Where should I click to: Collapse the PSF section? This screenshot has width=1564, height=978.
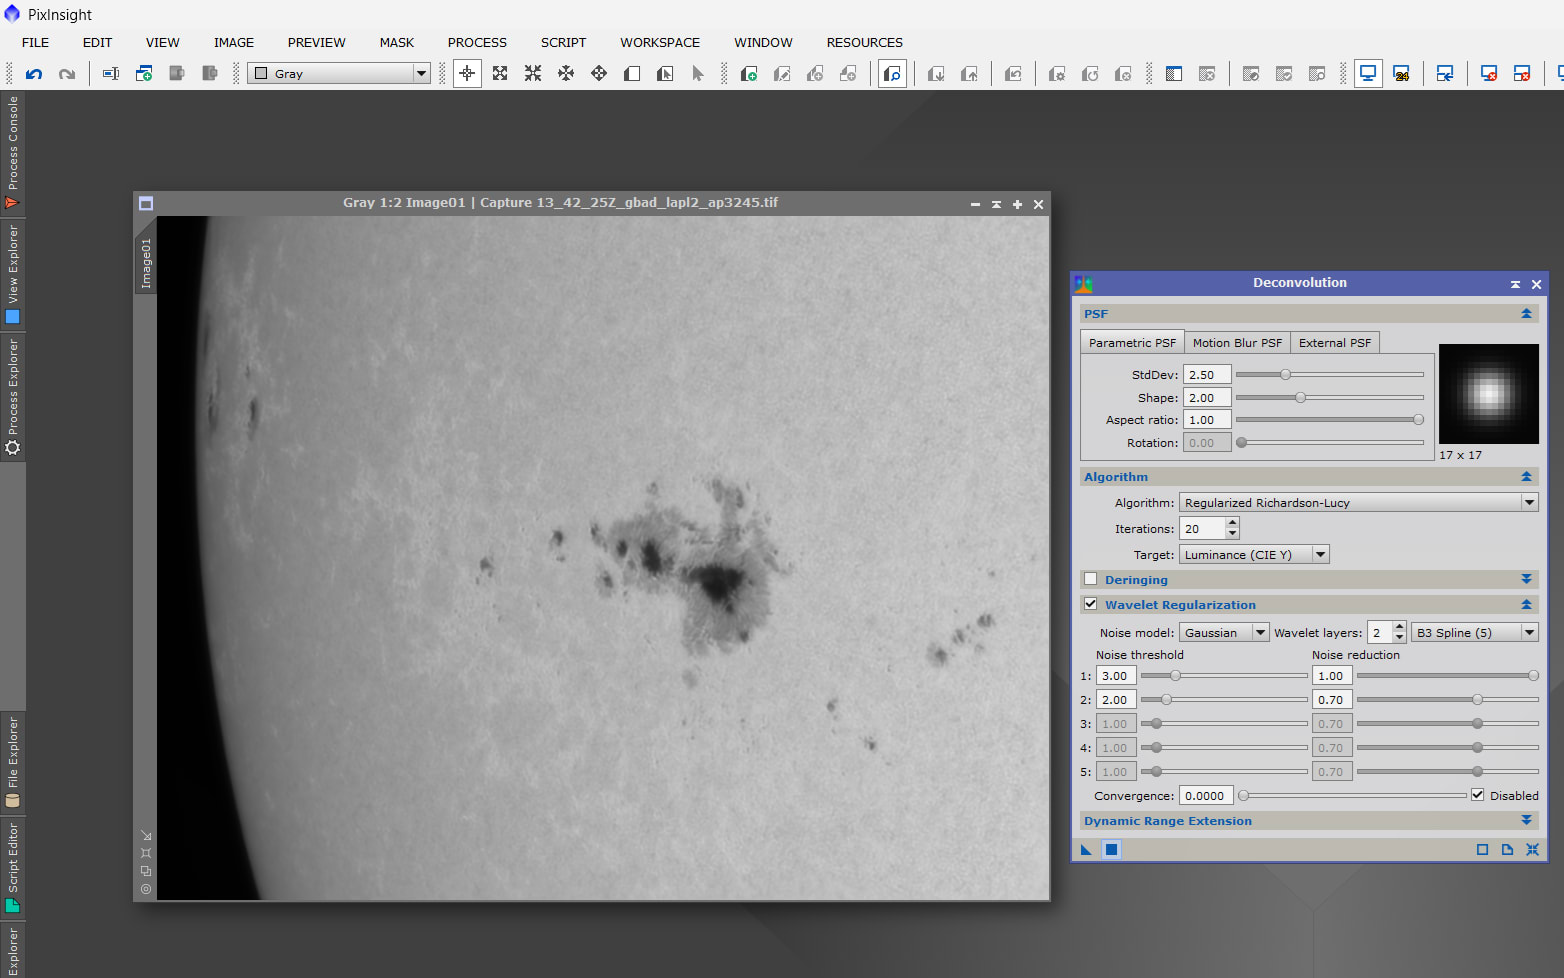[x=1526, y=314]
